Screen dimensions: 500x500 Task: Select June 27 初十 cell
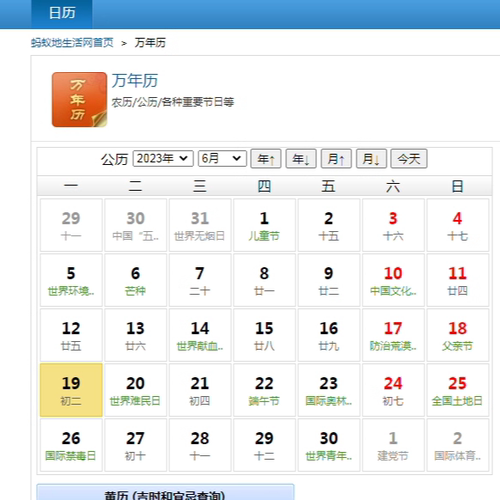[135, 445]
